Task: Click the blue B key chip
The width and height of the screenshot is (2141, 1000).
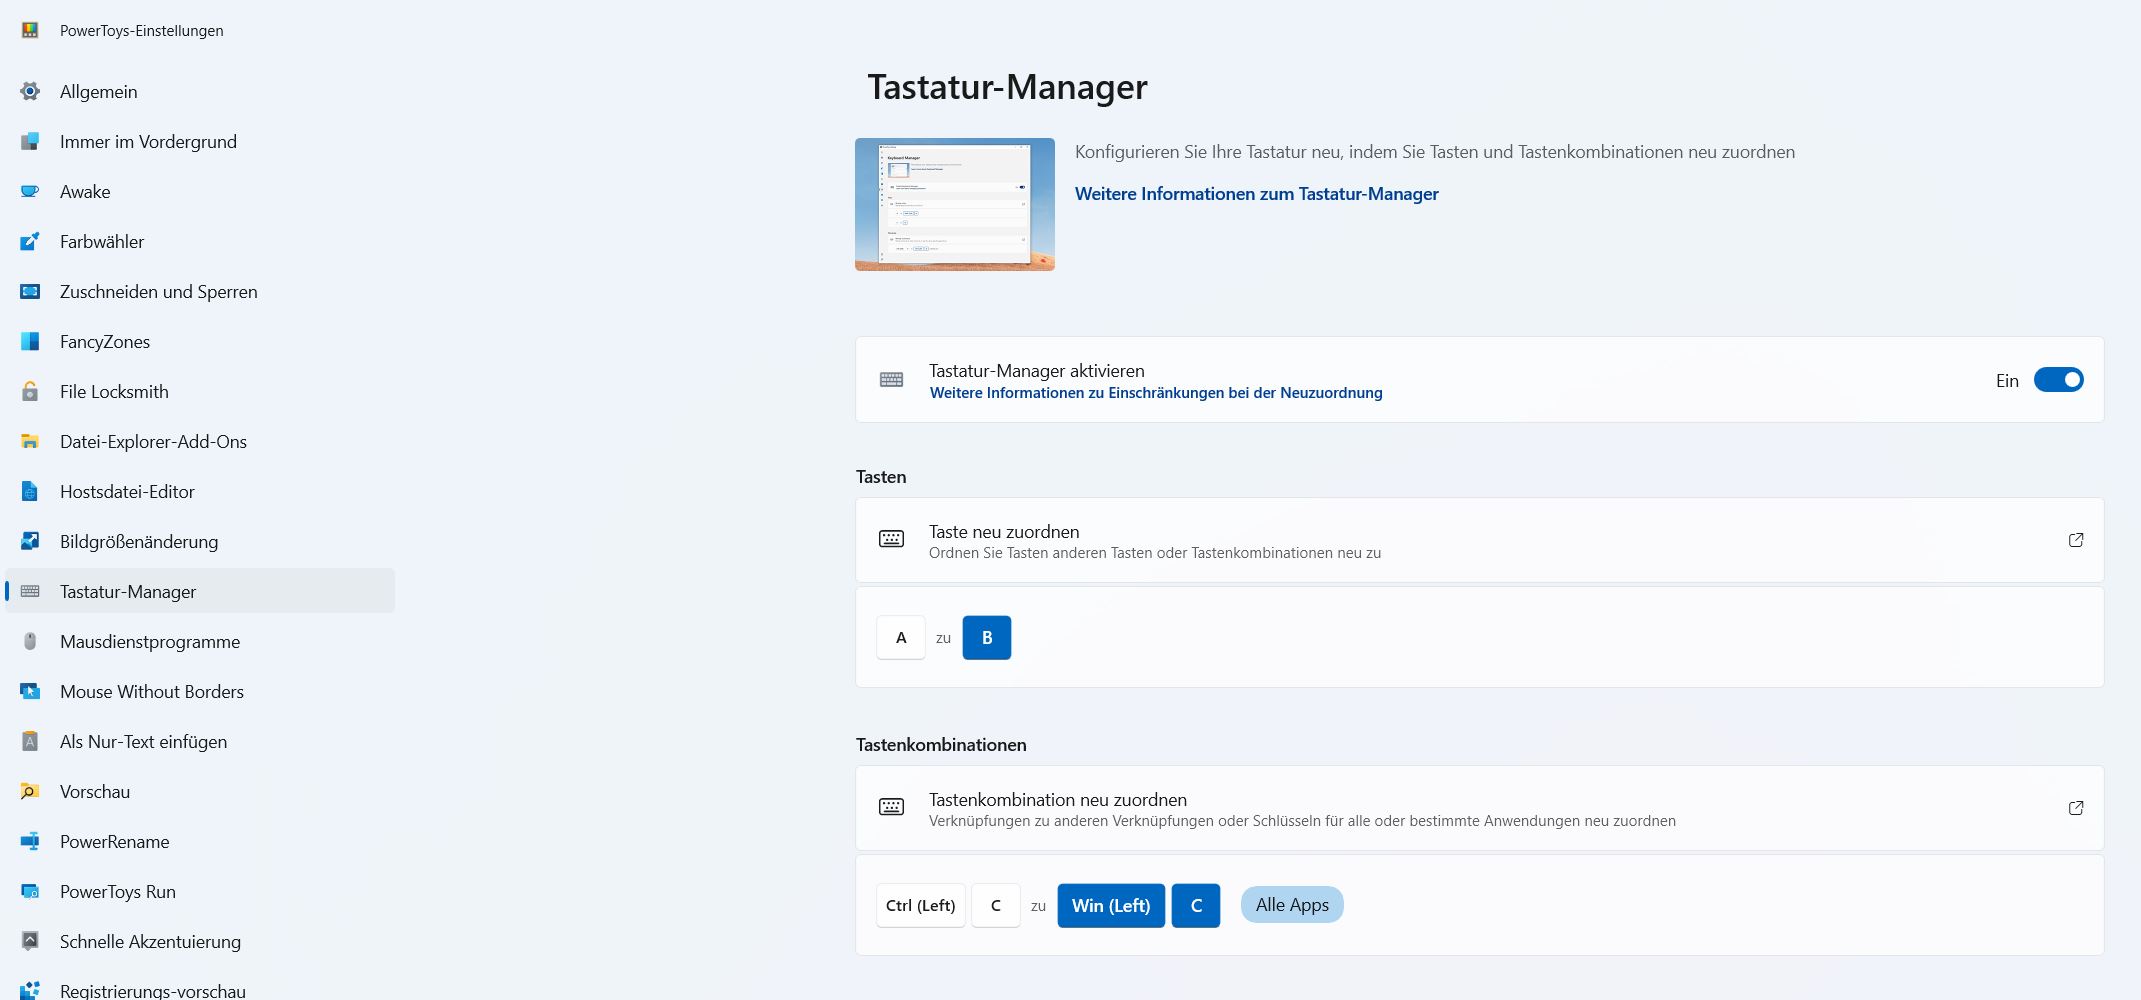Action: 987,637
